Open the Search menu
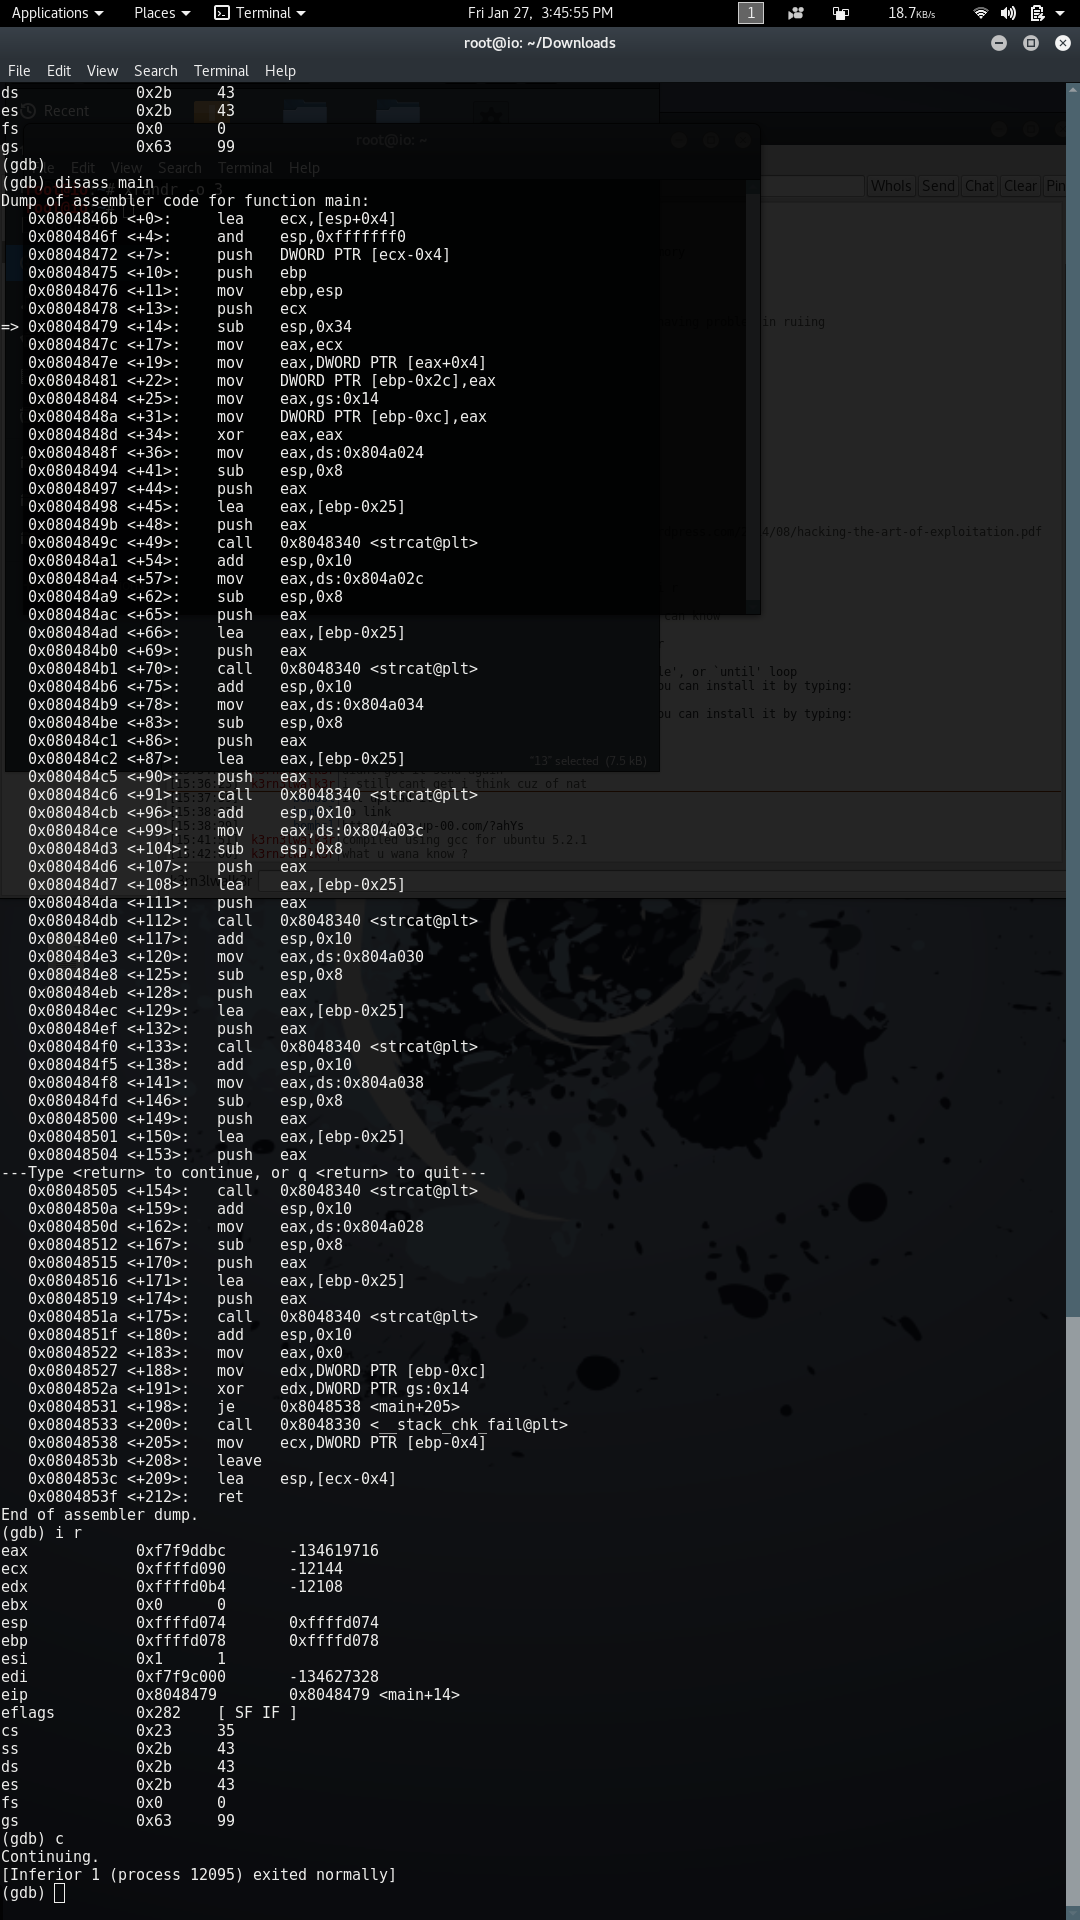1080x1920 pixels. point(156,71)
